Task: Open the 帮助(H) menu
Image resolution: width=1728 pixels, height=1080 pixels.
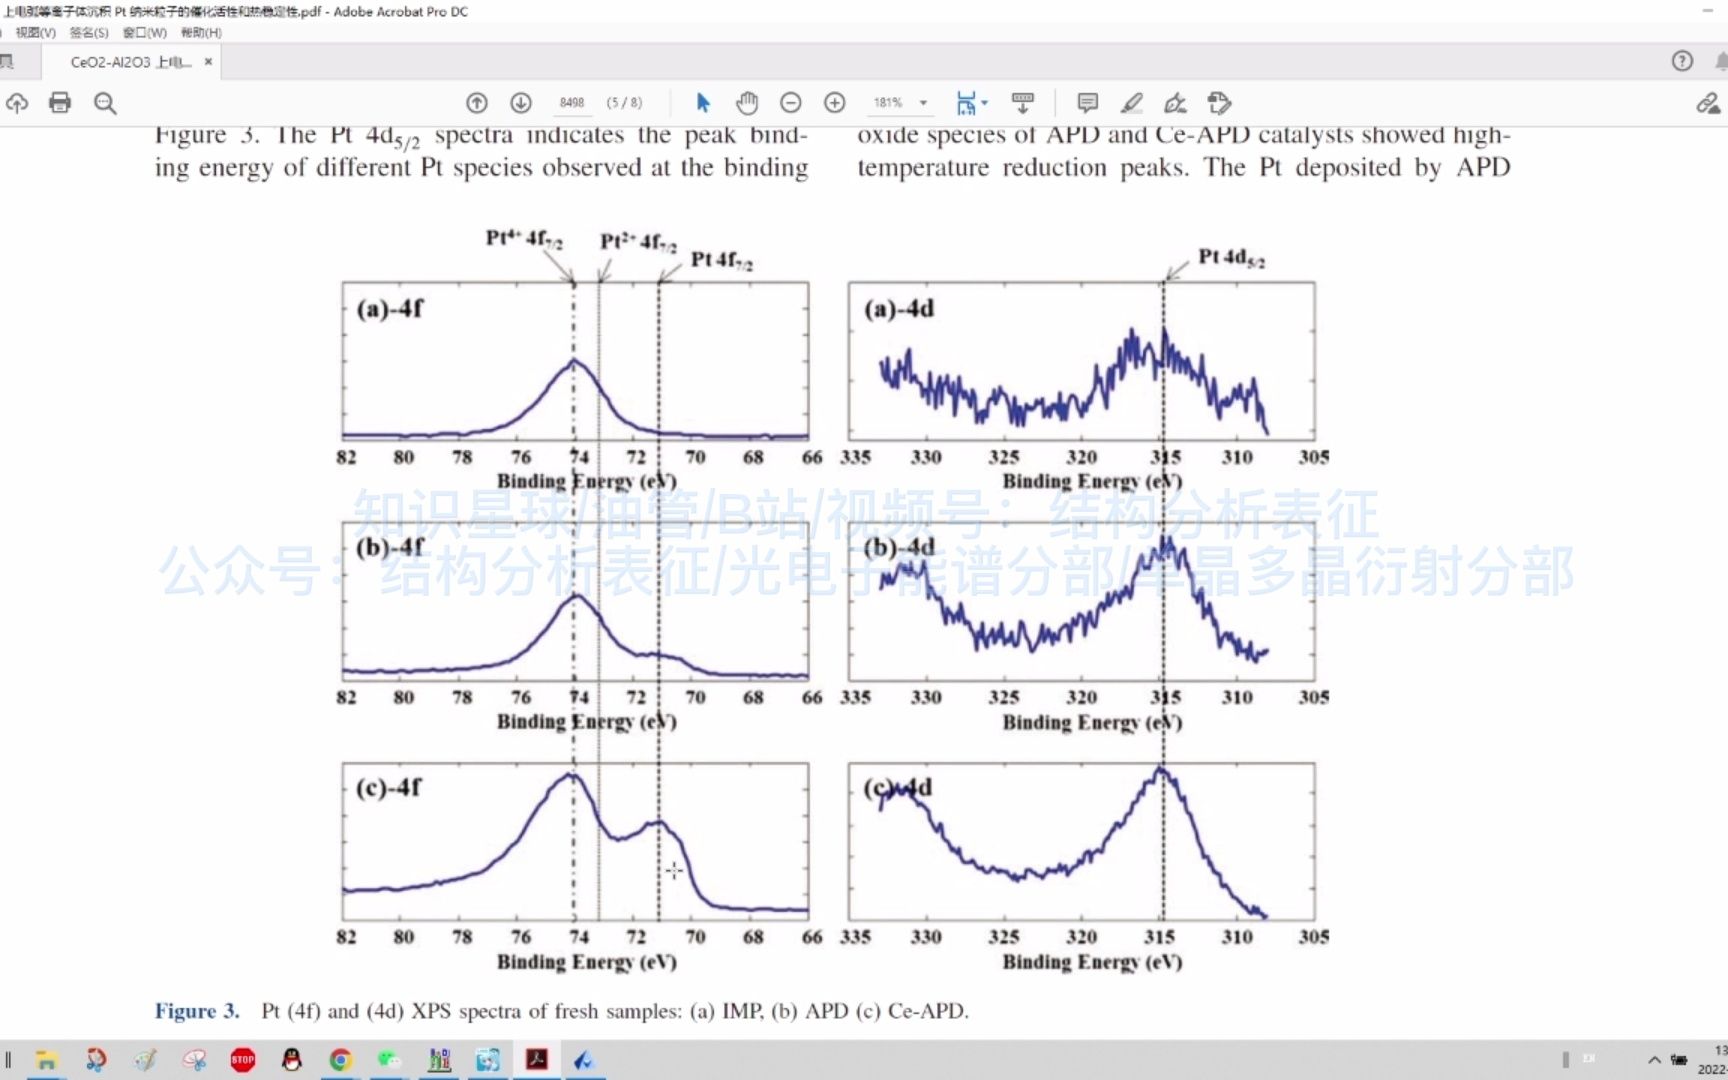Action: click(x=201, y=33)
